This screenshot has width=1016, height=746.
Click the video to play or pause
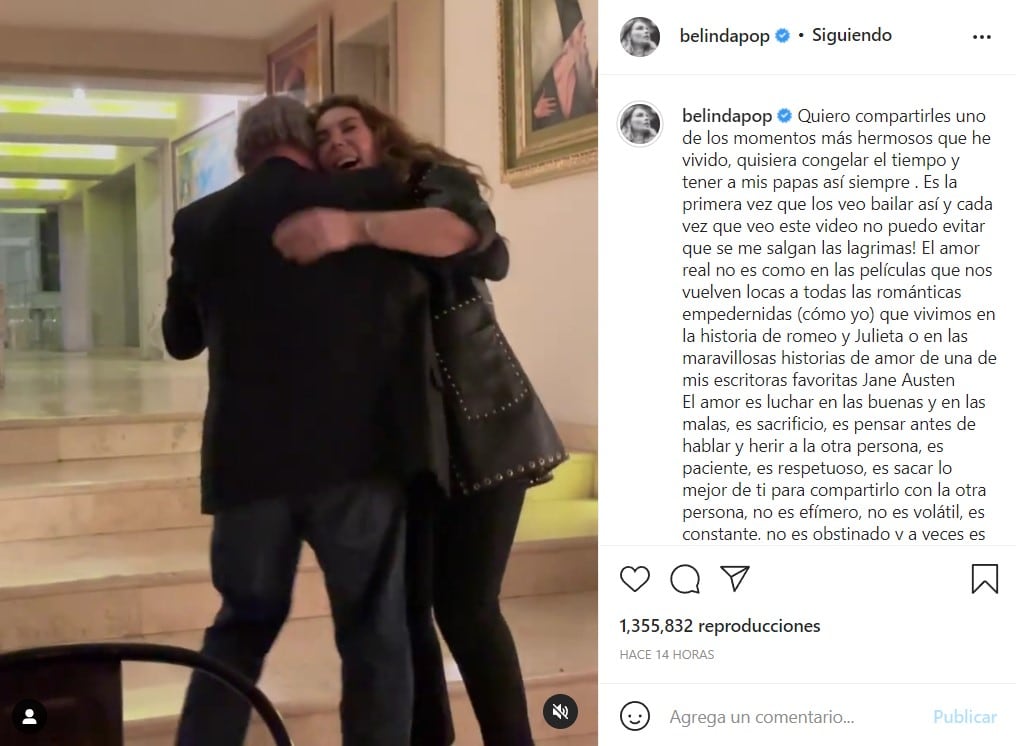click(x=299, y=373)
